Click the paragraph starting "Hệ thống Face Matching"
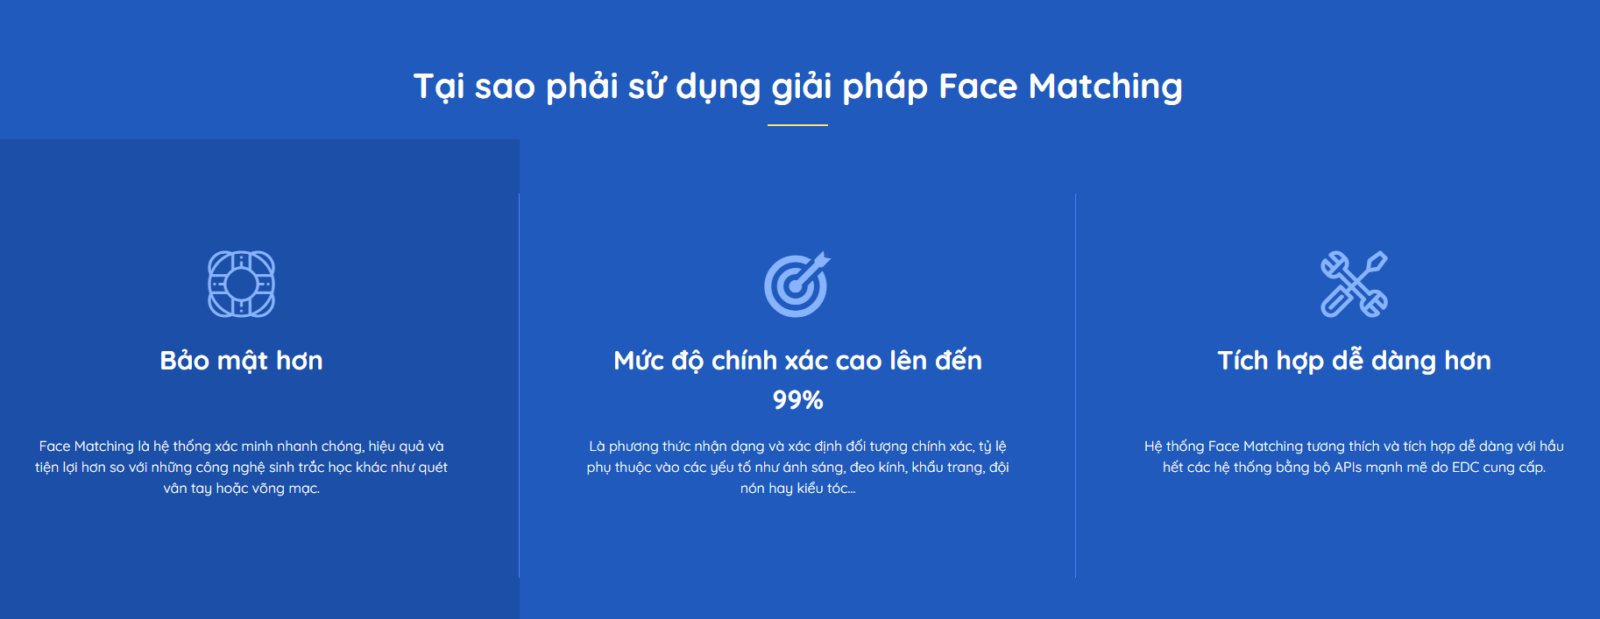 coord(1354,457)
